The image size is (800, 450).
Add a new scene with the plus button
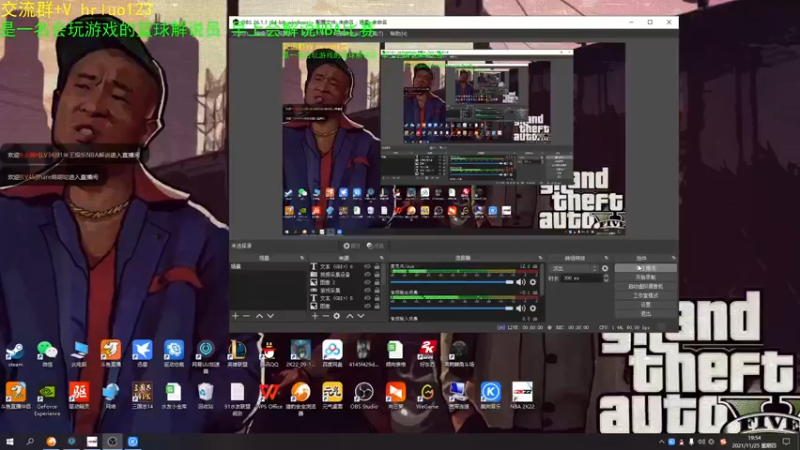(x=235, y=316)
